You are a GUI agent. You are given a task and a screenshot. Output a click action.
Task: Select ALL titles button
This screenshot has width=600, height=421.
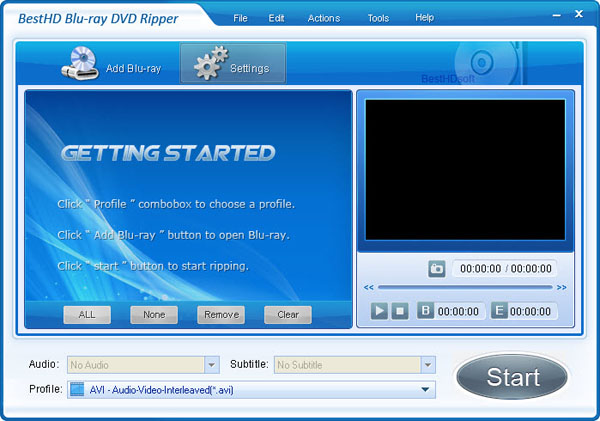coord(87,315)
